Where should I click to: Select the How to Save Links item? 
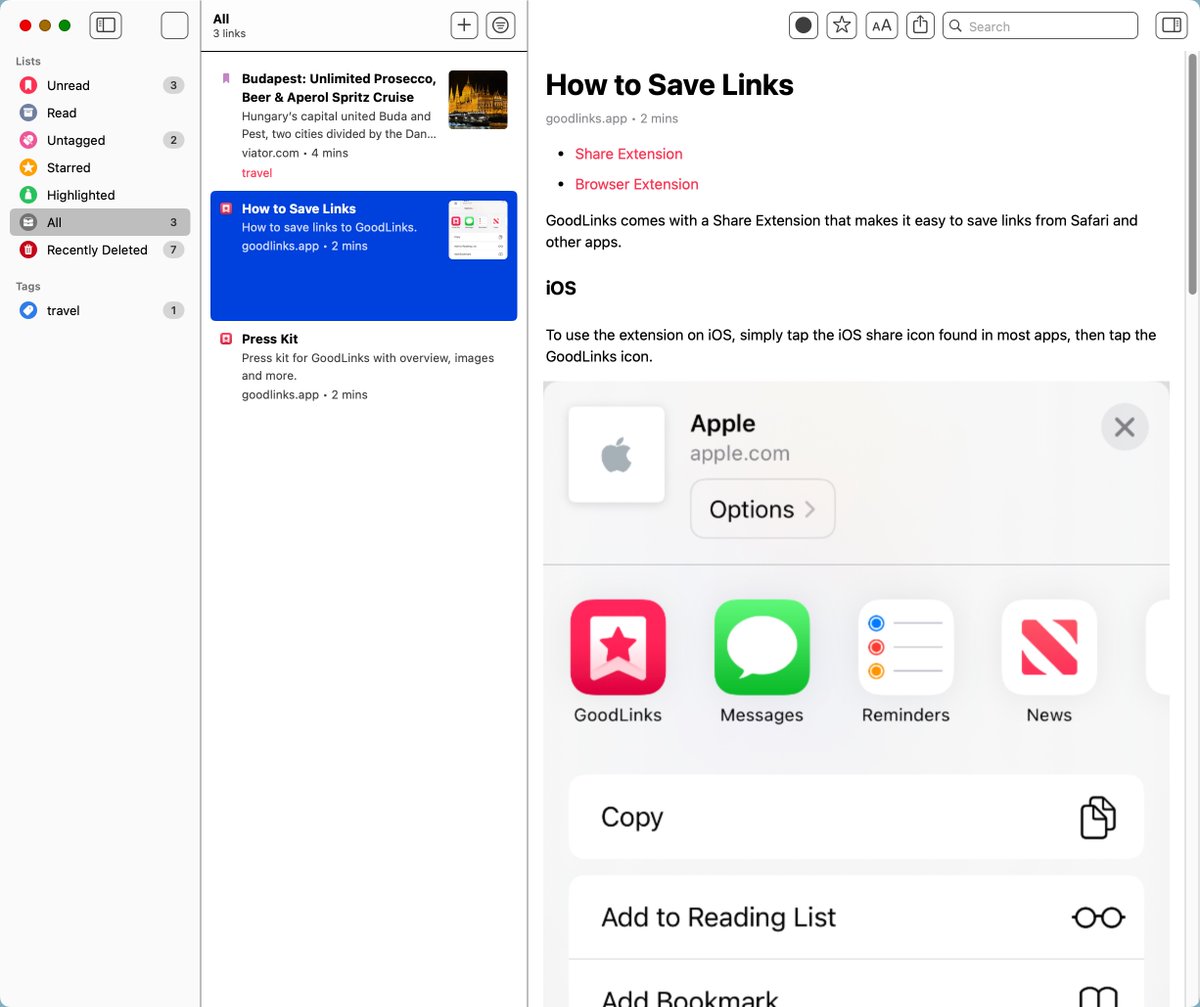pos(364,256)
